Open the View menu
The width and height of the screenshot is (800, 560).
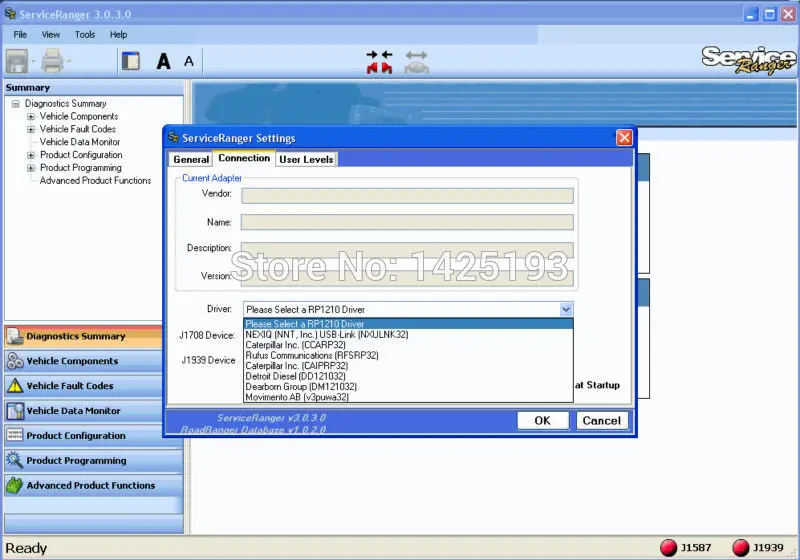pyautogui.click(x=51, y=35)
